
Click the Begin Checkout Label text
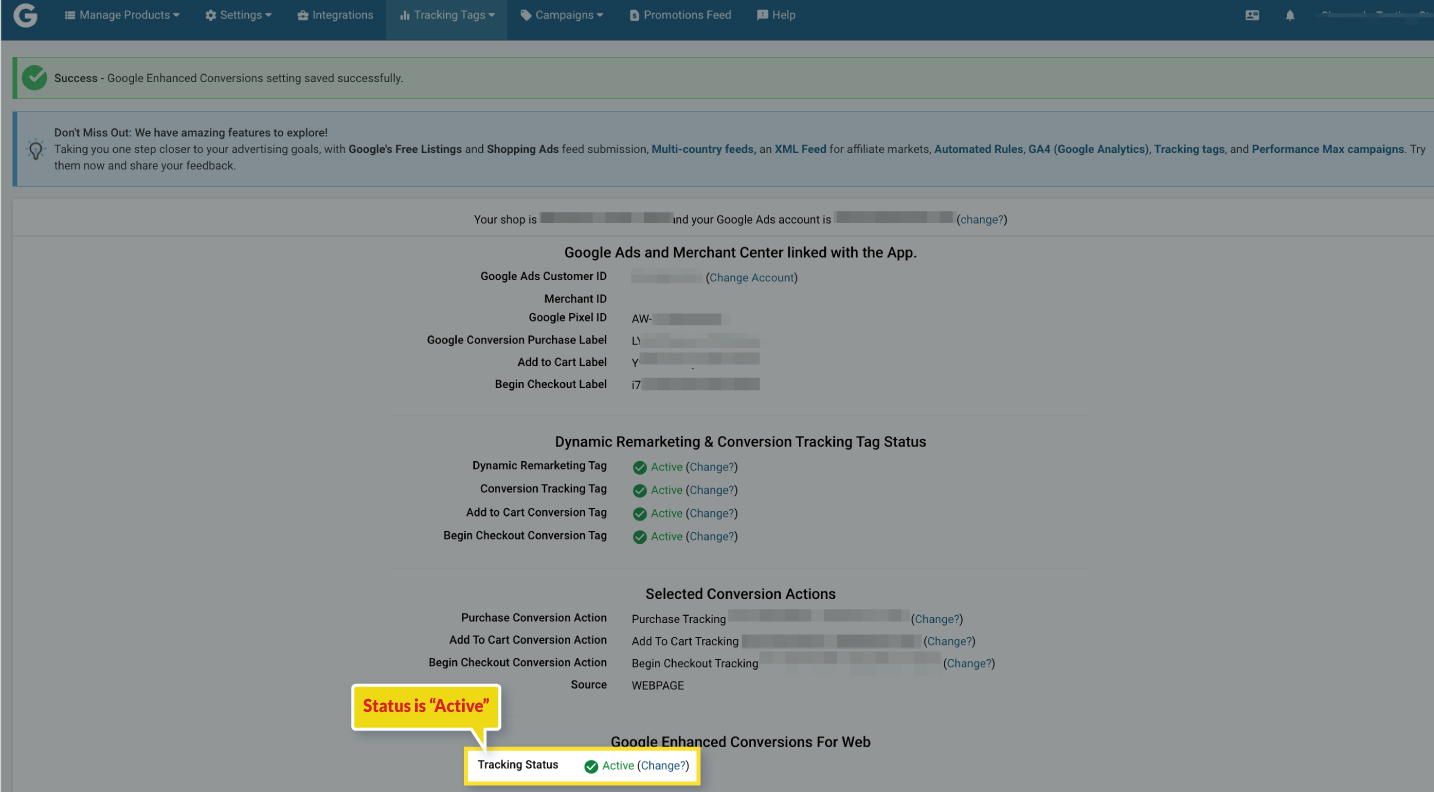point(551,384)
